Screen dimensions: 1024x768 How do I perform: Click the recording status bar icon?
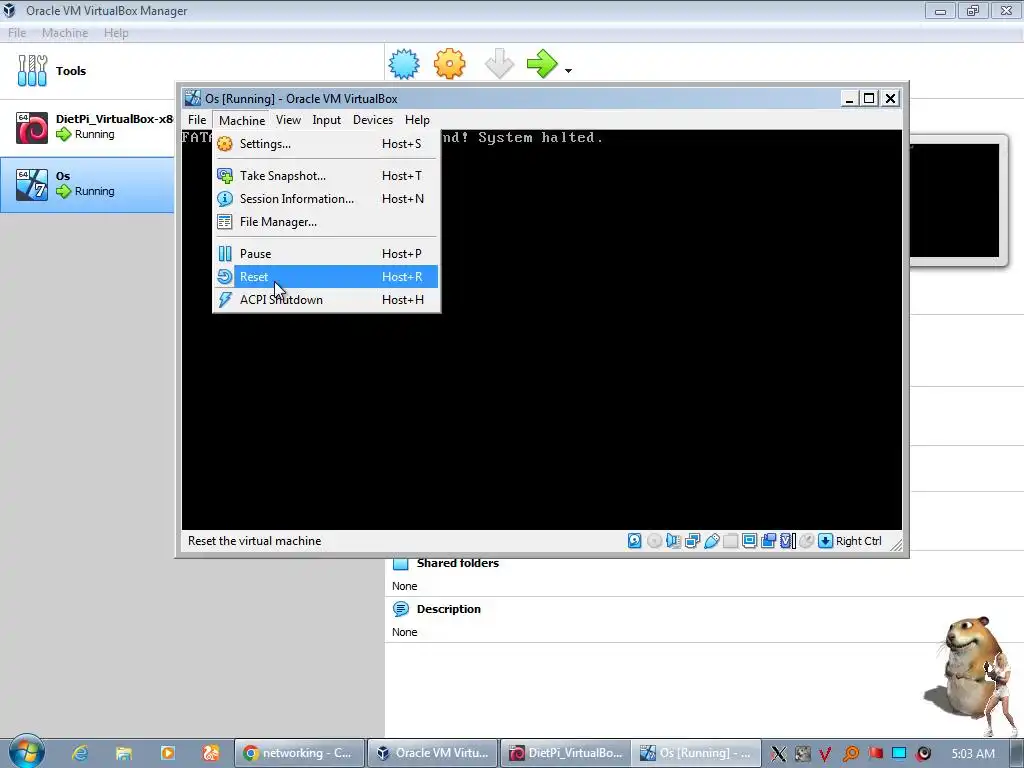pos(769,541)
